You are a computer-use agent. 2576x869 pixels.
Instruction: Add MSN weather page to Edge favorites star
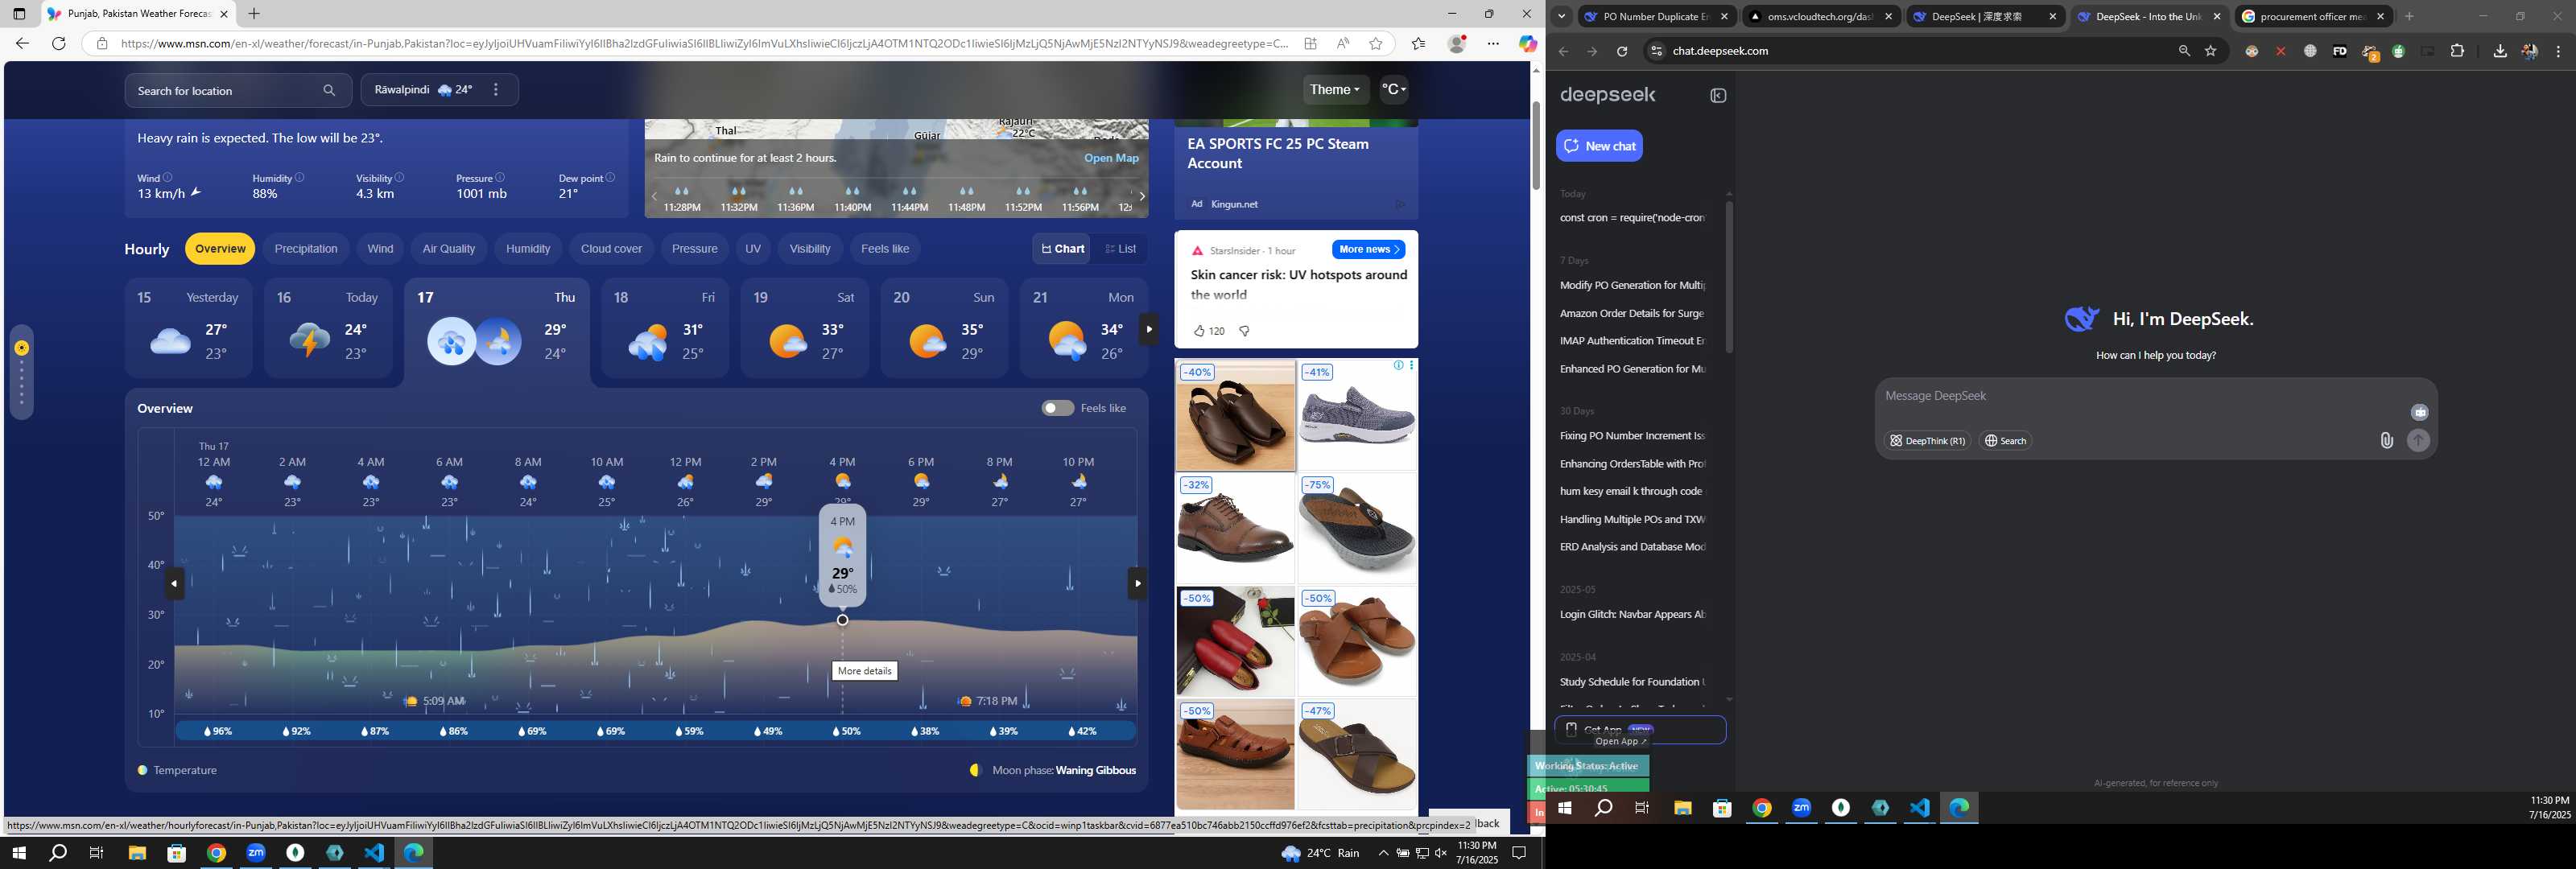pos(1376,44)
